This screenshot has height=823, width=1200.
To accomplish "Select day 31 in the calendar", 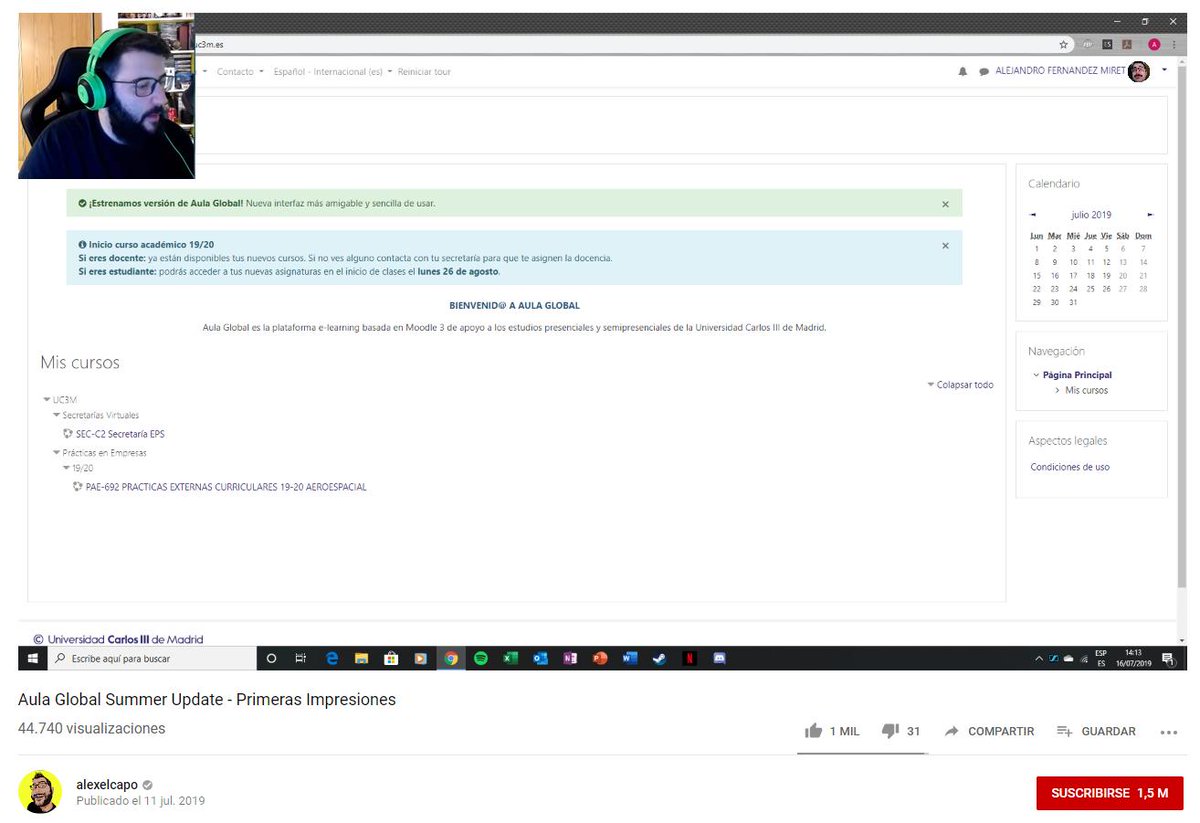I will tap(1073, 302).
